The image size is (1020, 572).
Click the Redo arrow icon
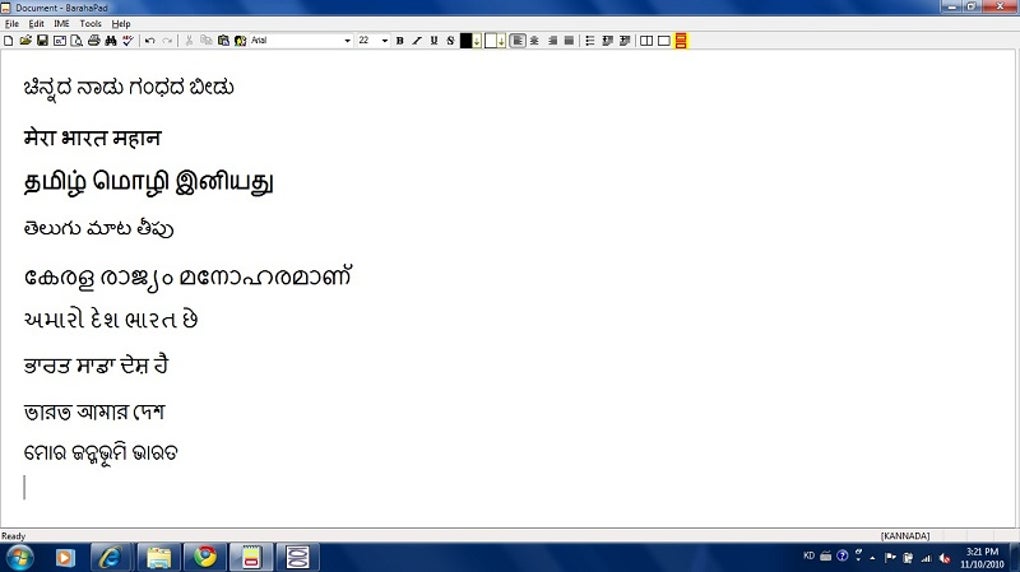point(167,40)
